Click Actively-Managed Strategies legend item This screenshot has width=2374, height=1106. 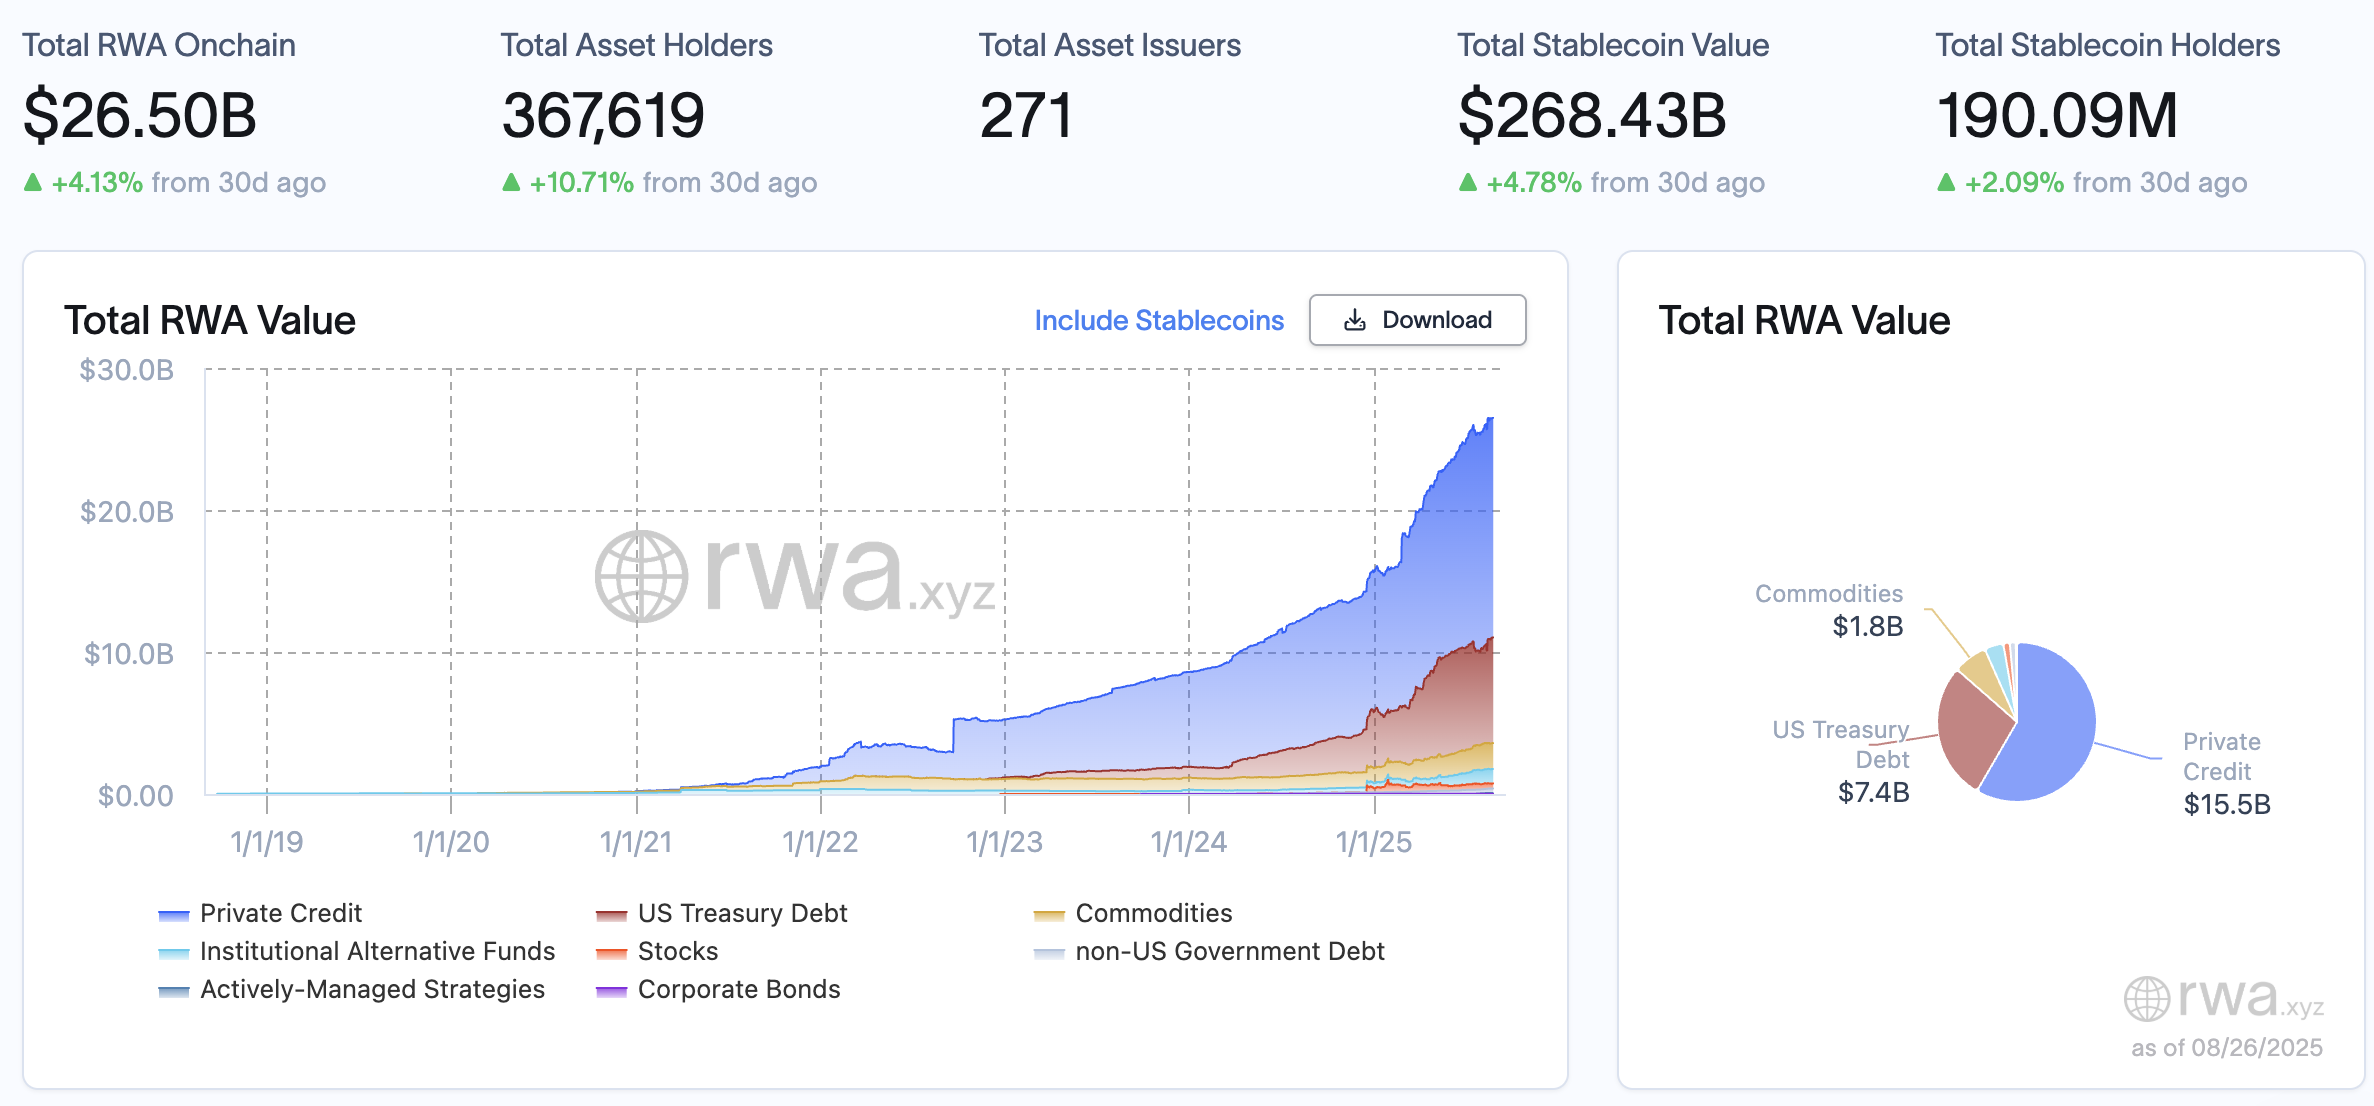[371, 989]
